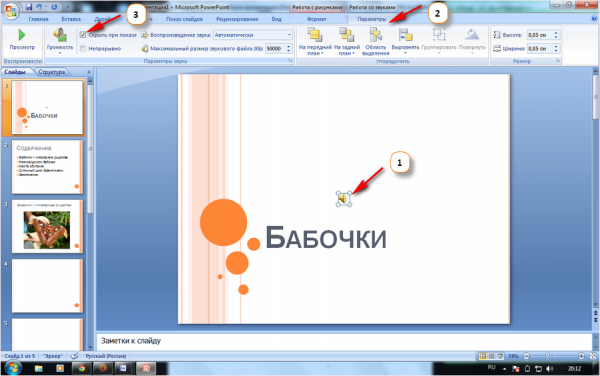
Task: Click the Бабочки title text on slide
Action: (x=326, y=238)
